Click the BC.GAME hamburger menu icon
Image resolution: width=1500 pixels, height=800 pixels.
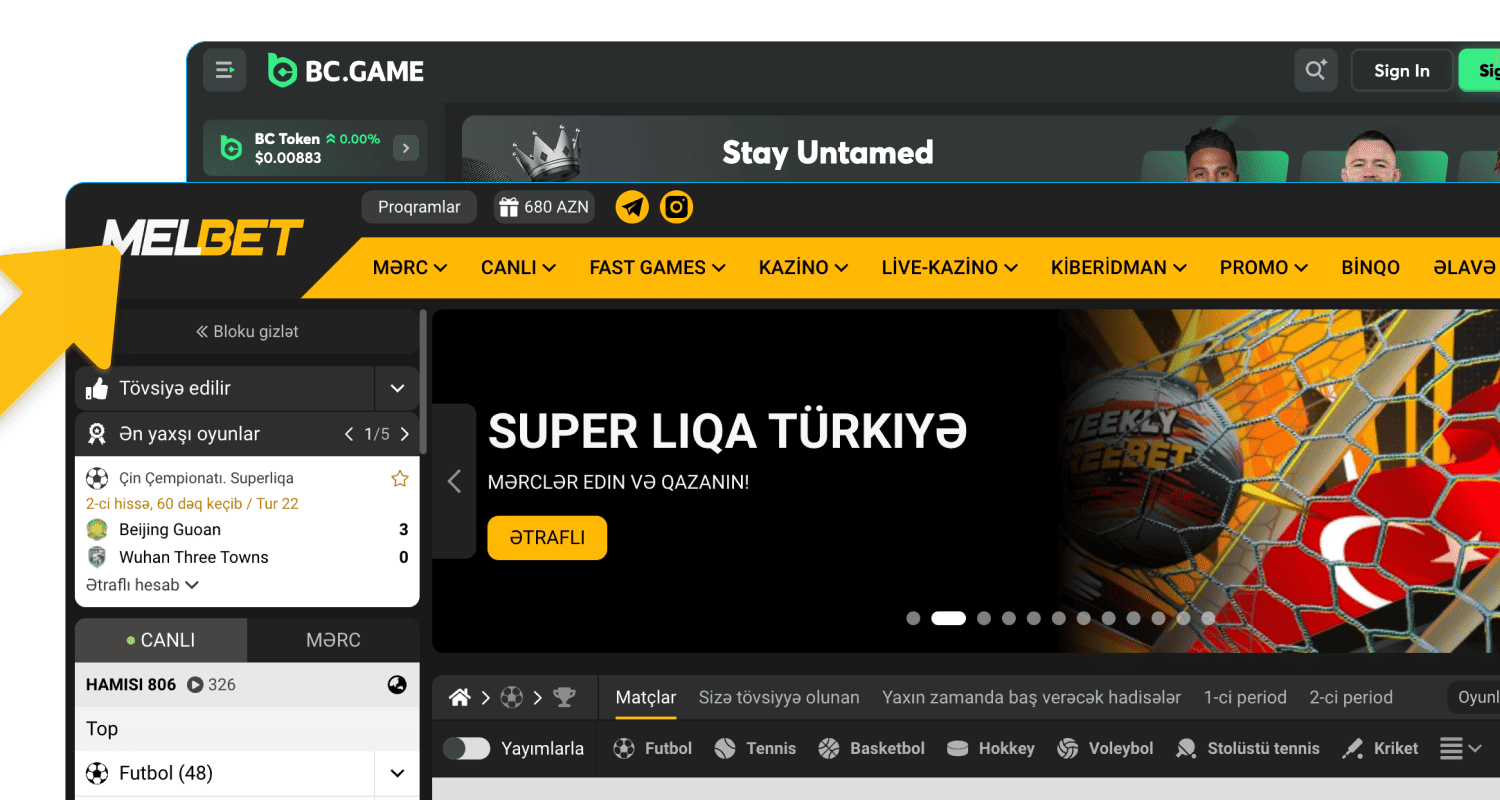(225, 71)
